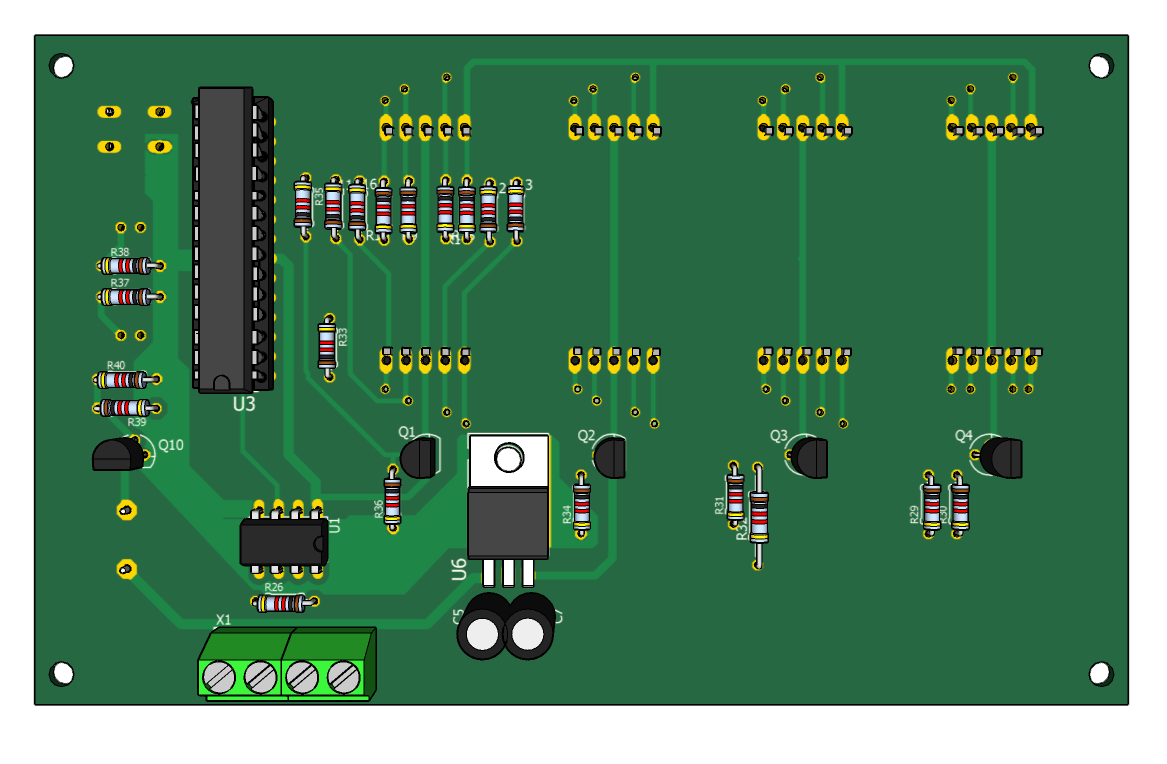
Task: Select resistor R26 below U1
Action: coord(282,603)
